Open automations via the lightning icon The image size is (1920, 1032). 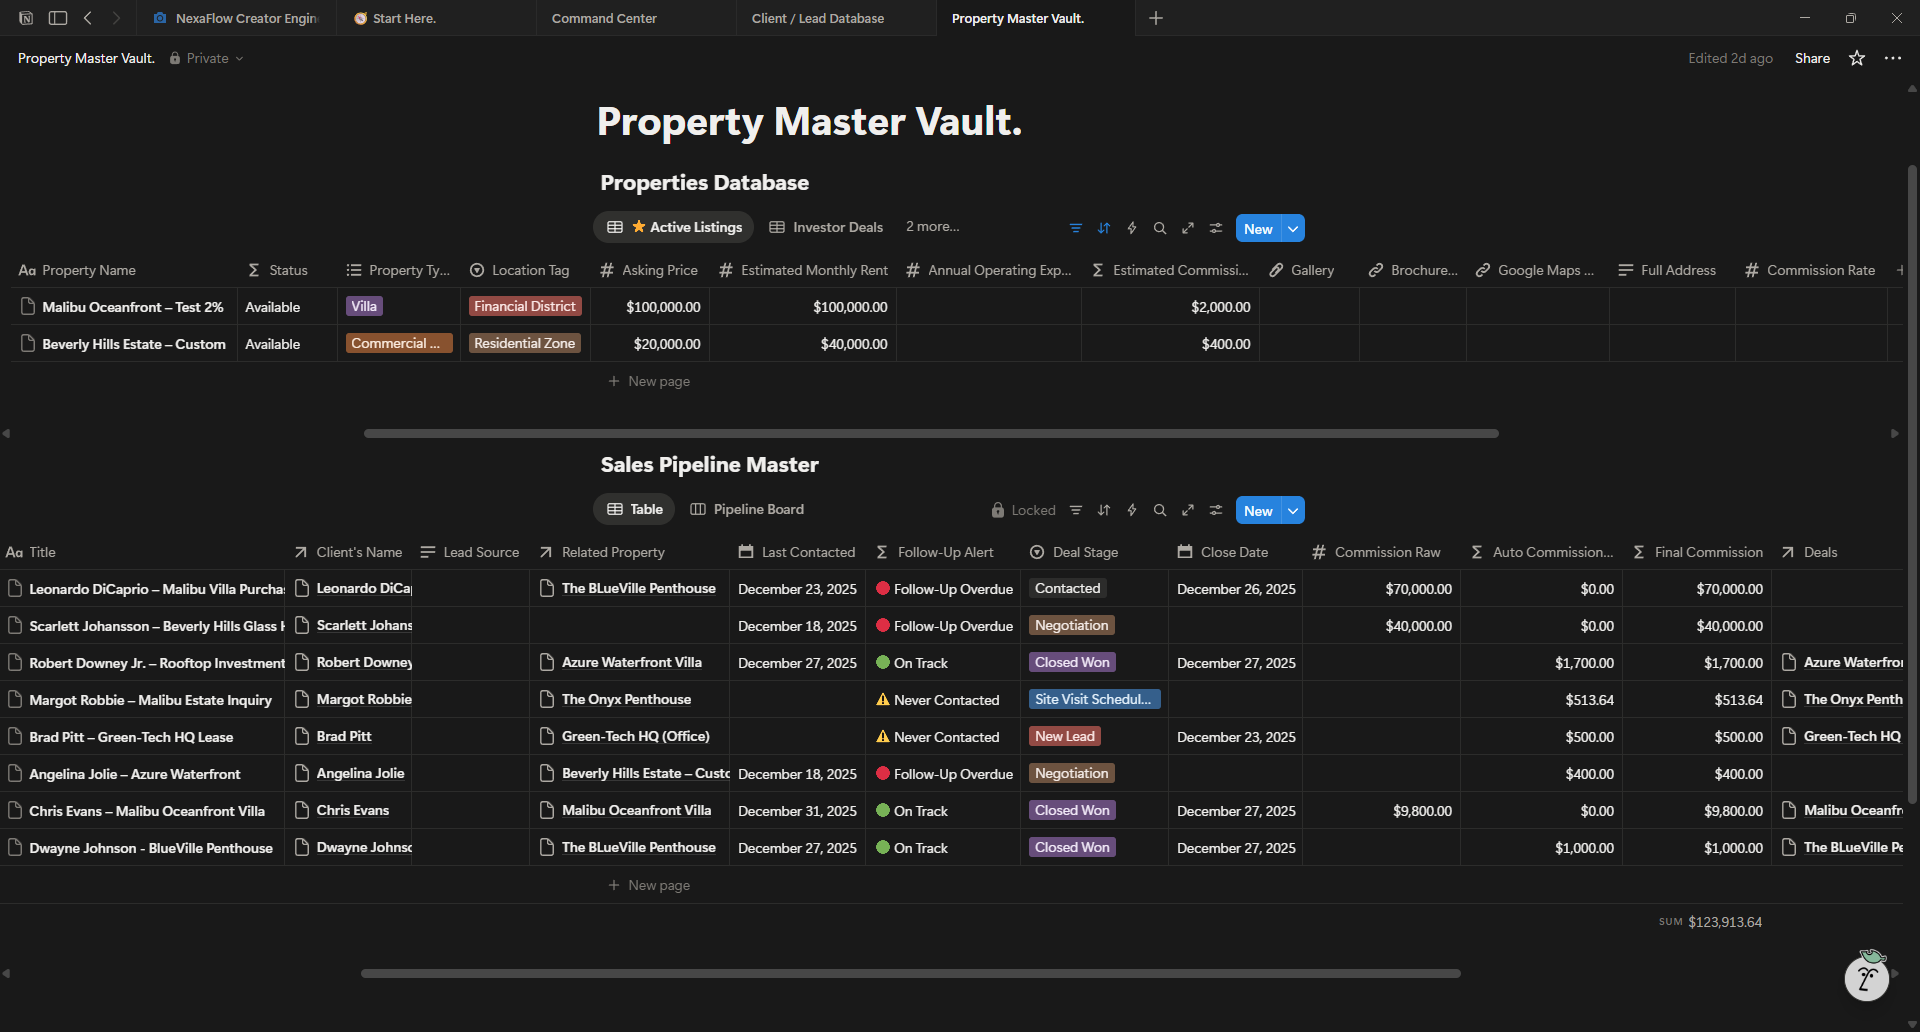tap(1131, 228)
